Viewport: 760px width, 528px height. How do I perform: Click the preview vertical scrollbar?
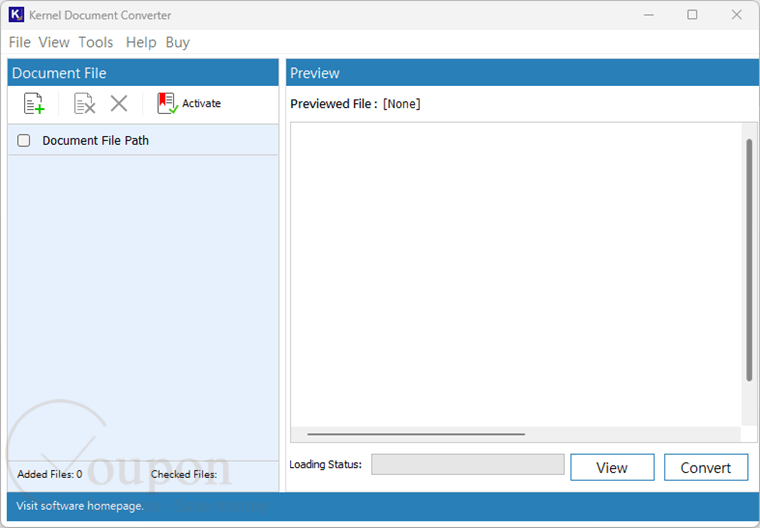point(749,260)
